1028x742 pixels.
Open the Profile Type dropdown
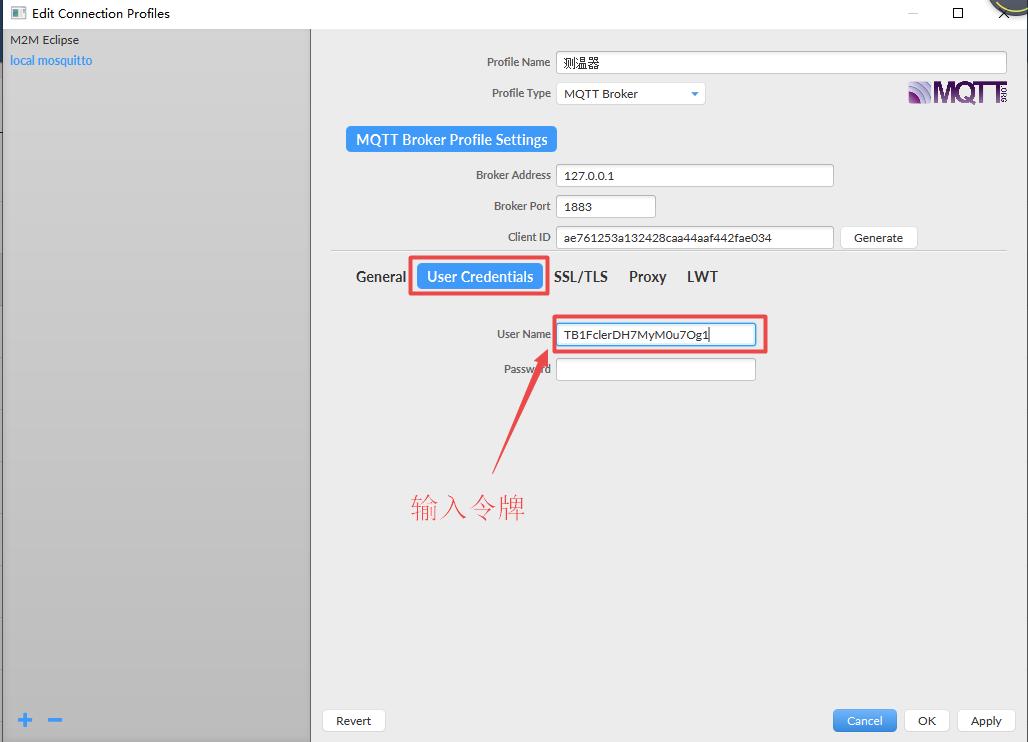694,93
